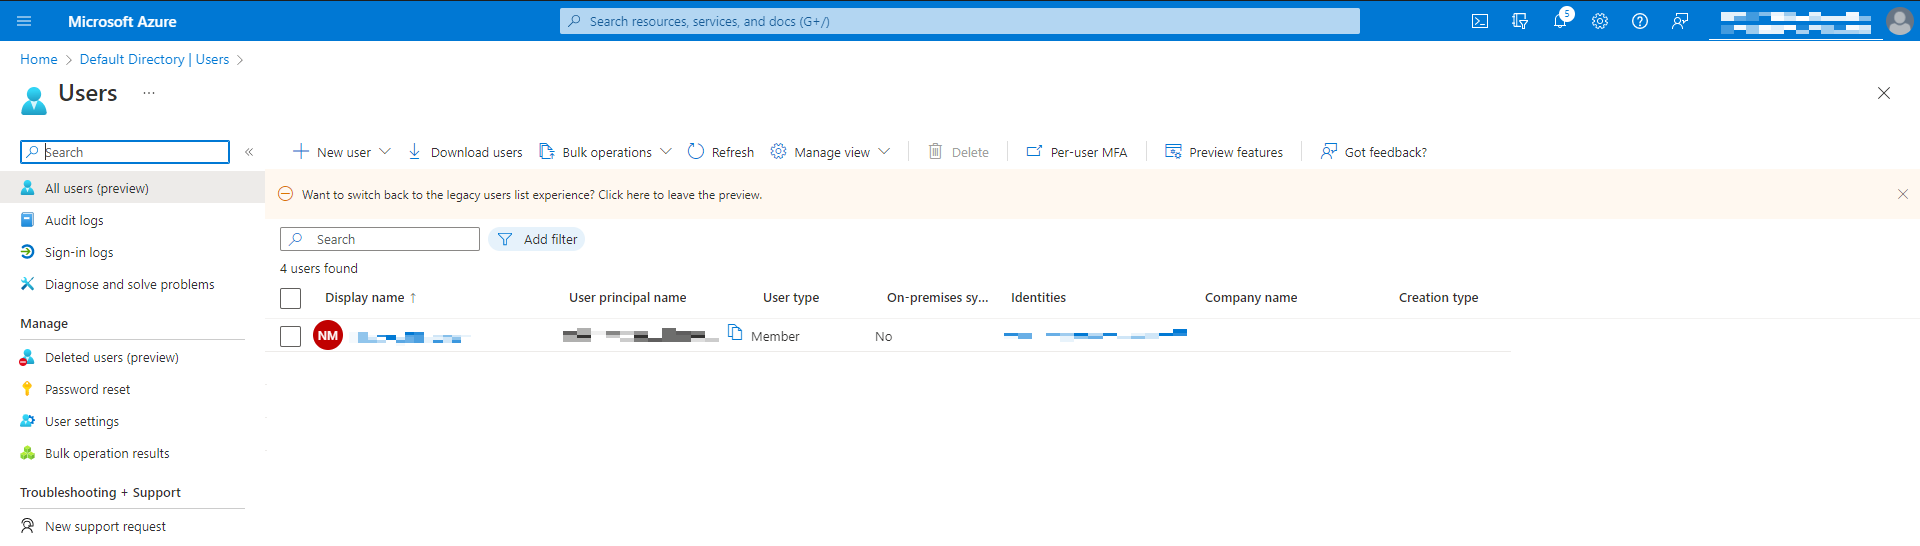Click User principal name column header
This screenshot has height=546, width=1920.
click(628, 298)
